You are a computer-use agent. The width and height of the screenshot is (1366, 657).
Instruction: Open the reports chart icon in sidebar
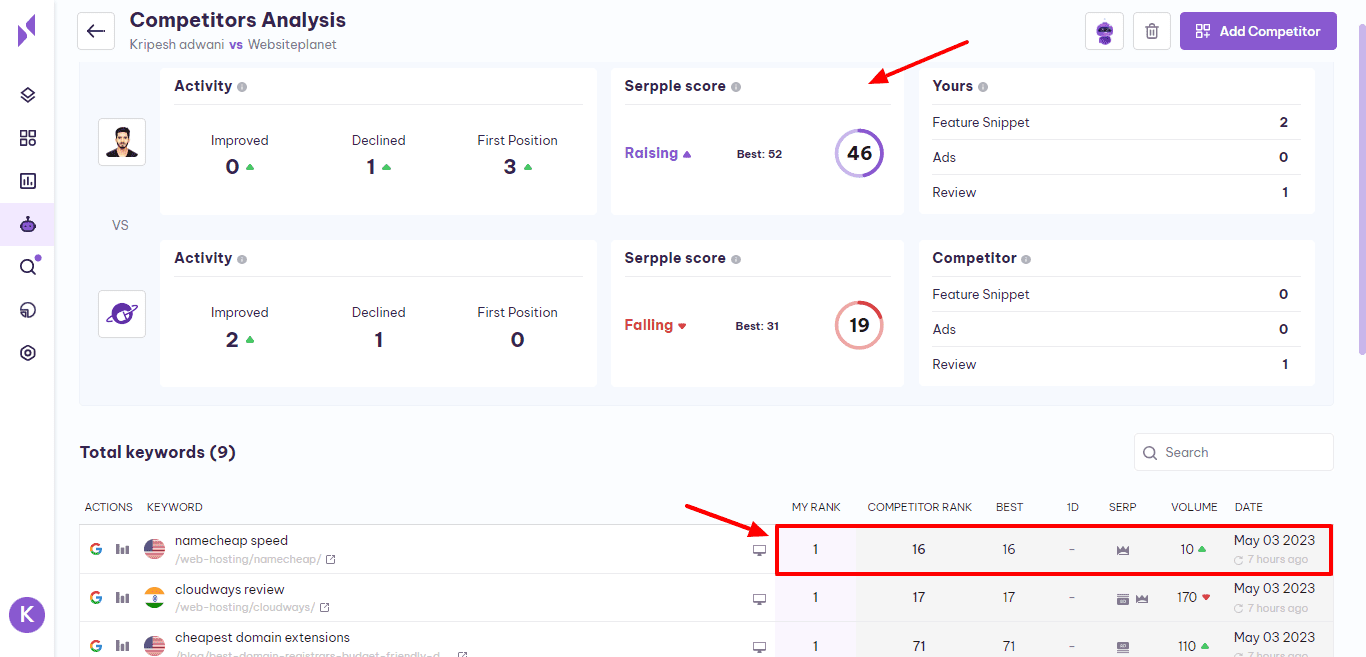28,181
